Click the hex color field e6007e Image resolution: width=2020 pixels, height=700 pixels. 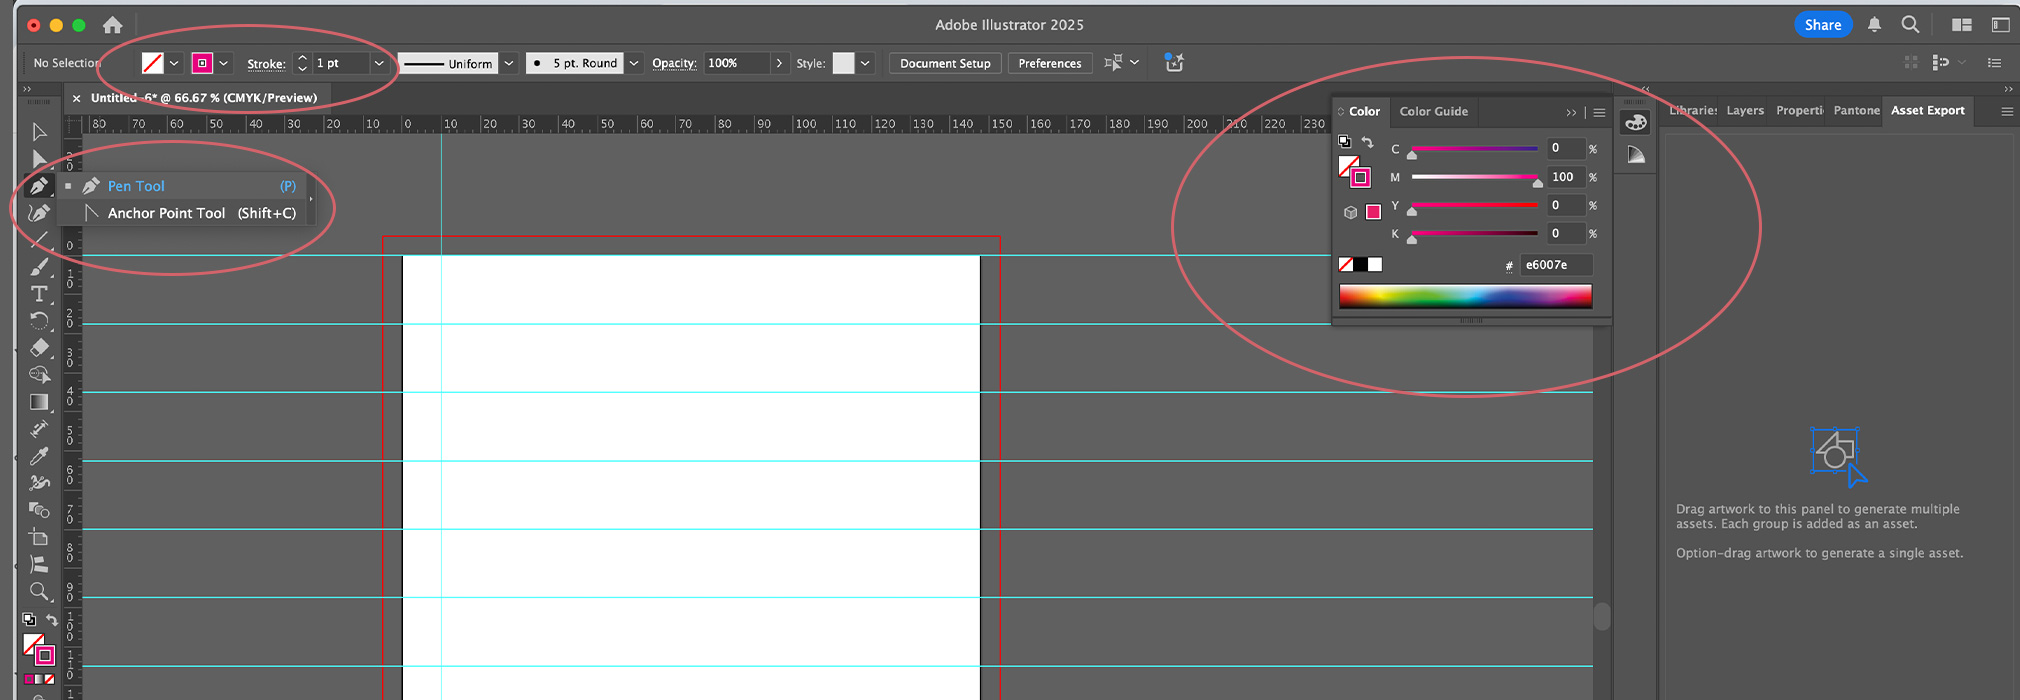tap(1556, 265)
